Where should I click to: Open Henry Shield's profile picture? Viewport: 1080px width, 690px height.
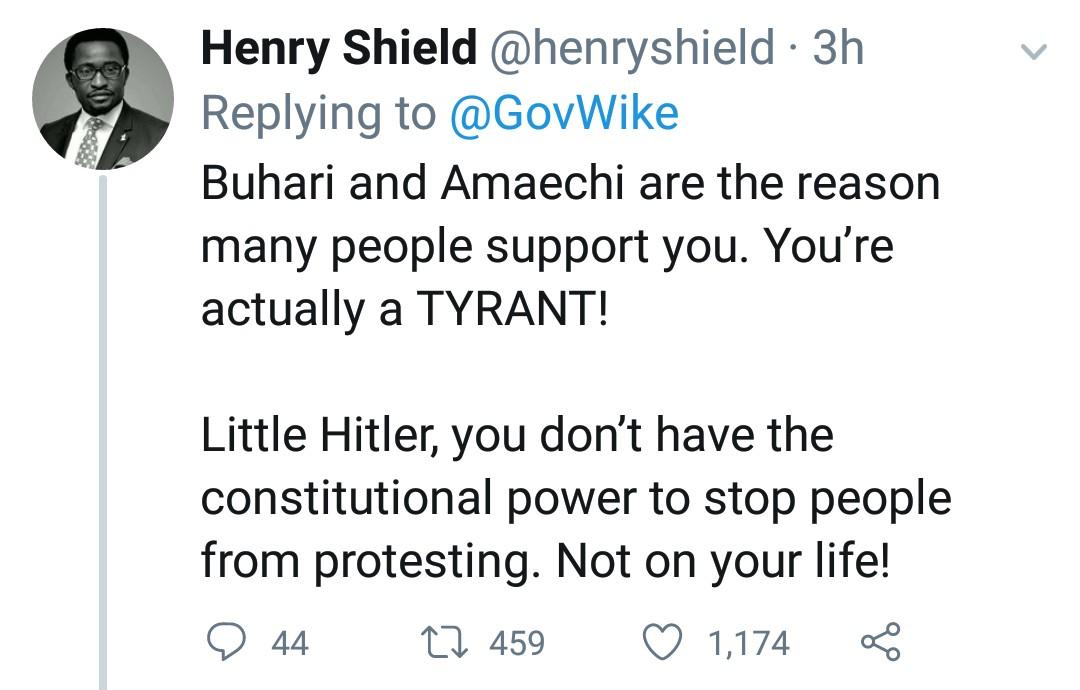102,98
